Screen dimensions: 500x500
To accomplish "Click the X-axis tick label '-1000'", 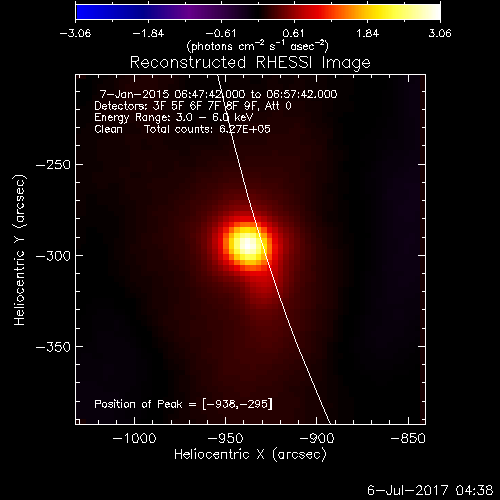I will tap(135, 438).
